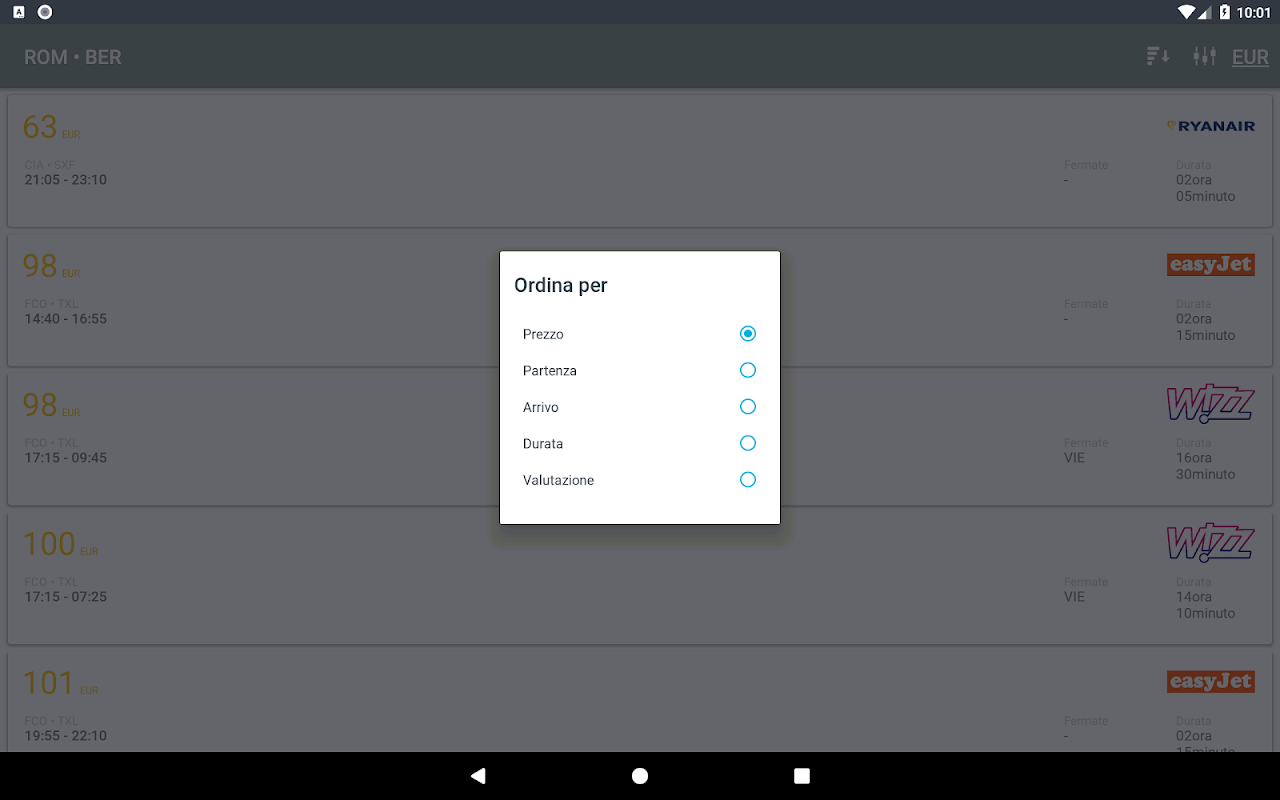The height and width of the screenshot is (800, 1280).
Task: Select the '14:40 - 16:55' flight time
Action: tap(66, 319)
